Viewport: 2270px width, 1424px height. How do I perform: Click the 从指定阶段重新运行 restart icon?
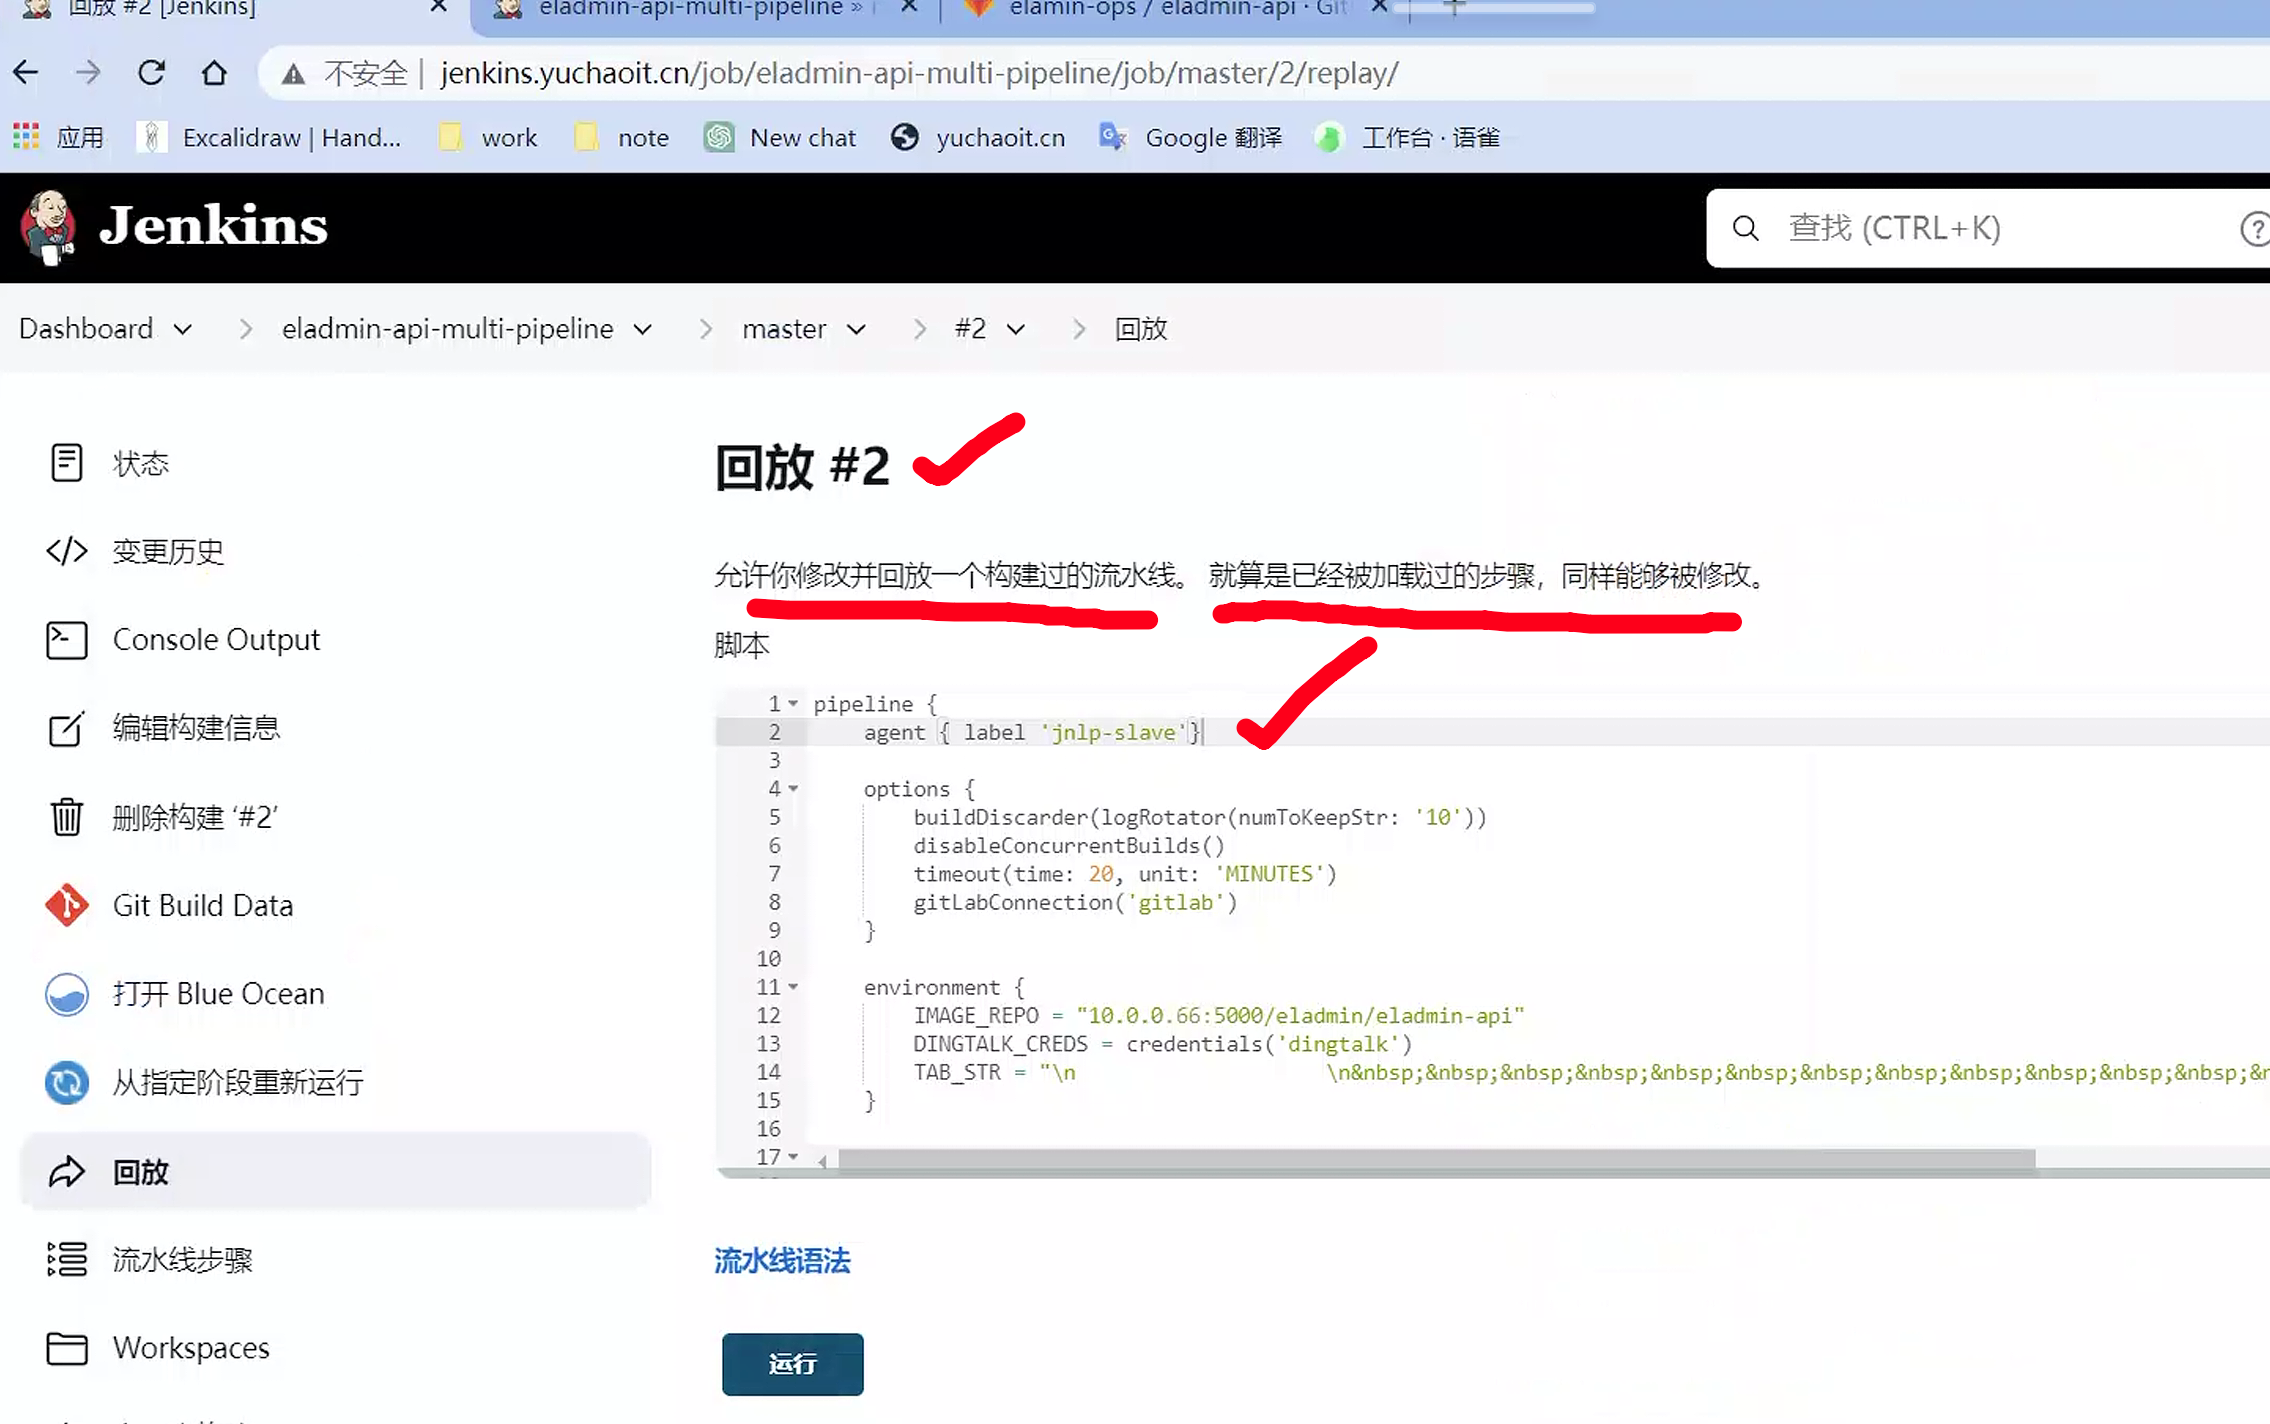click(x=66, y=1082)
